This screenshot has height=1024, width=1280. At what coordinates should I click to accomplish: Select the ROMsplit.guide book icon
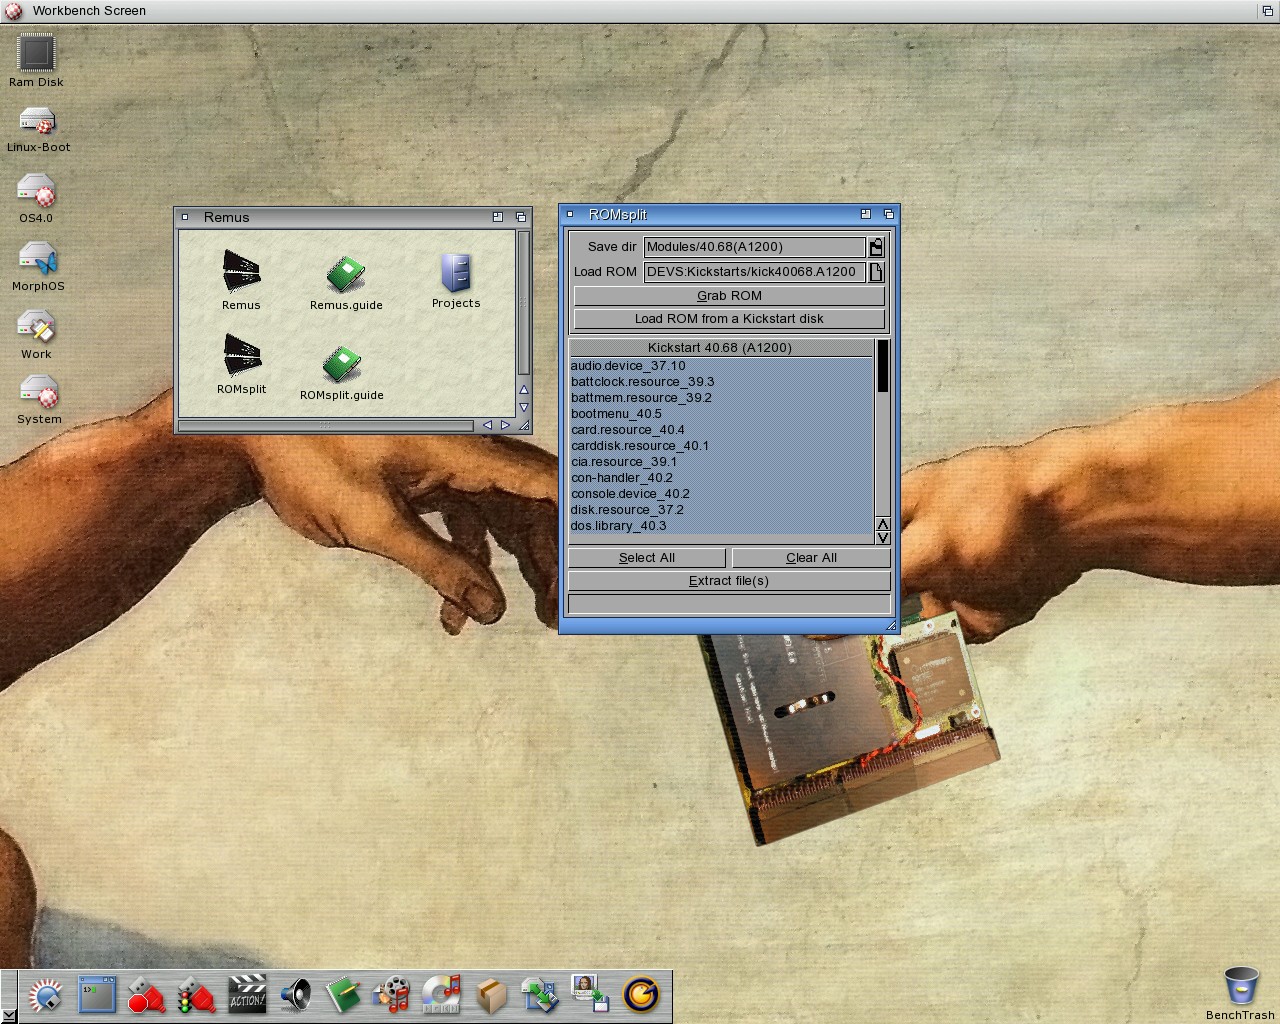coord(342,364)
